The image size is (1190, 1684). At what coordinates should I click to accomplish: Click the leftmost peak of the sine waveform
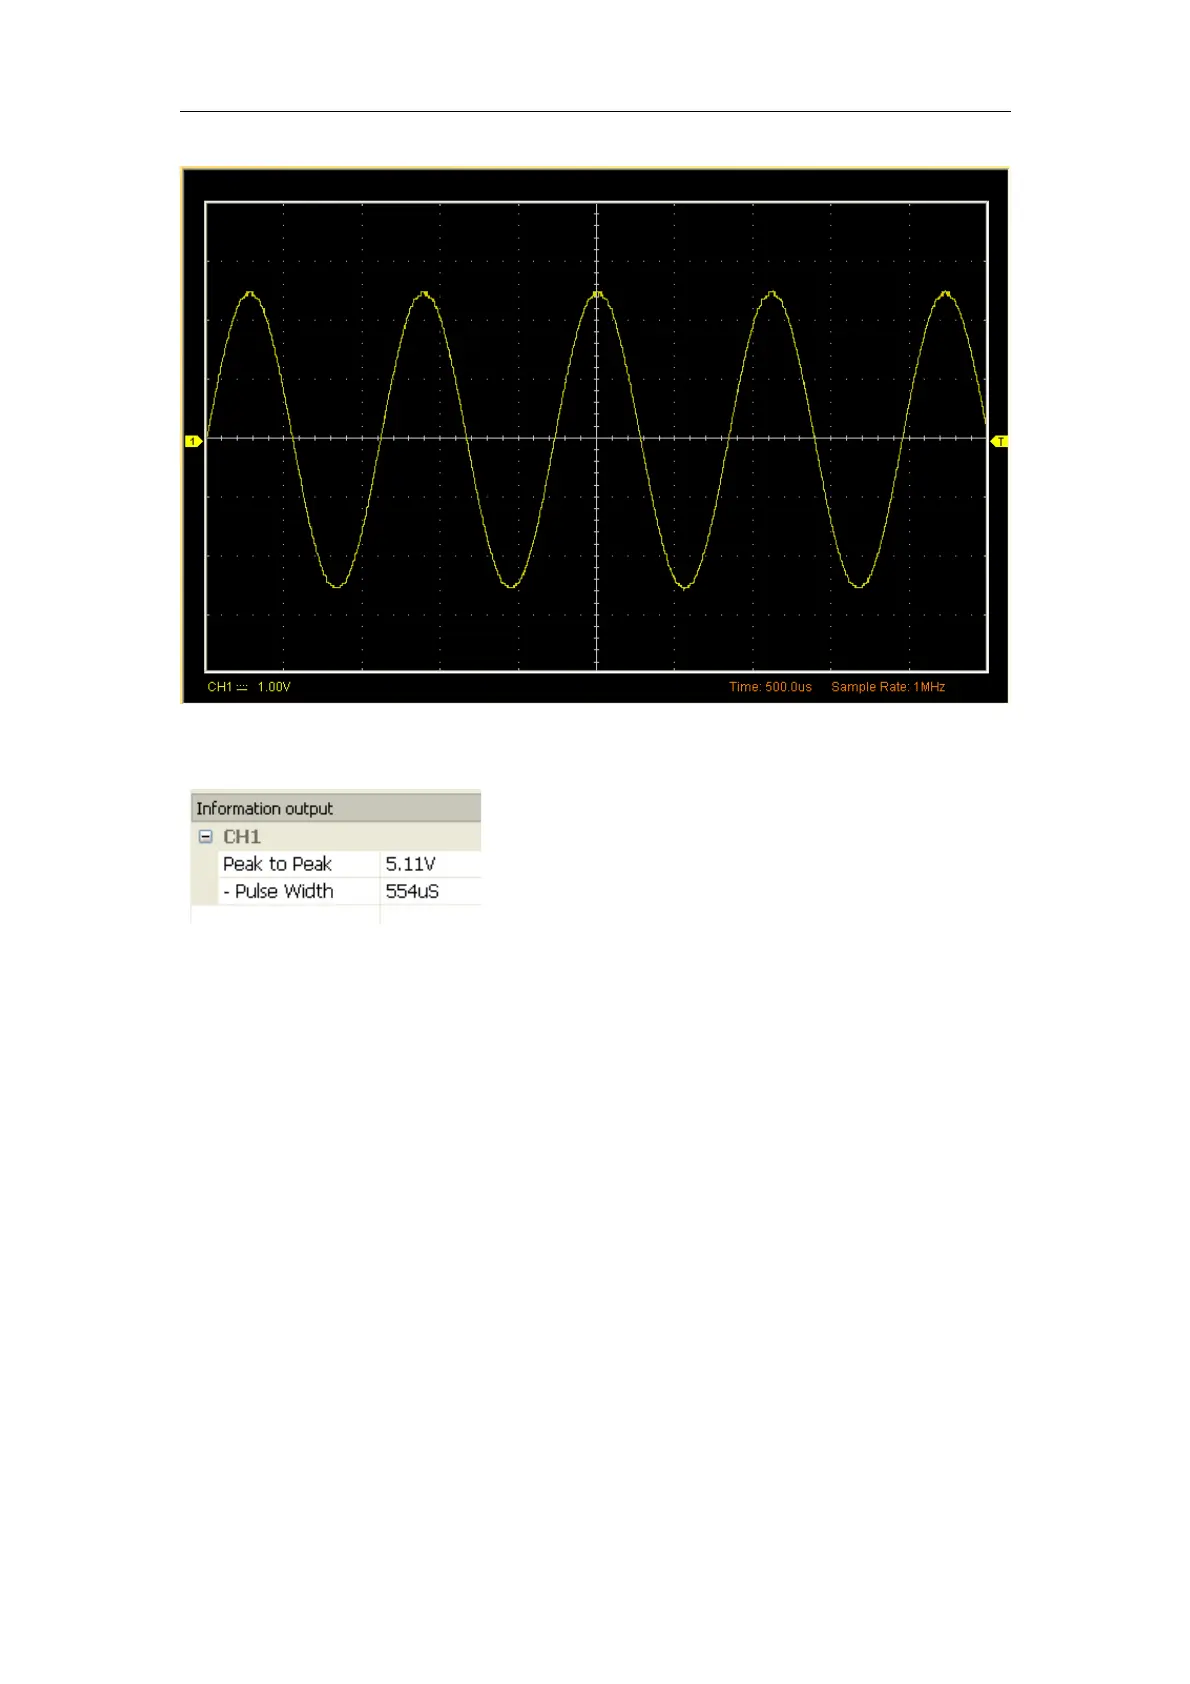click(250, 294)
